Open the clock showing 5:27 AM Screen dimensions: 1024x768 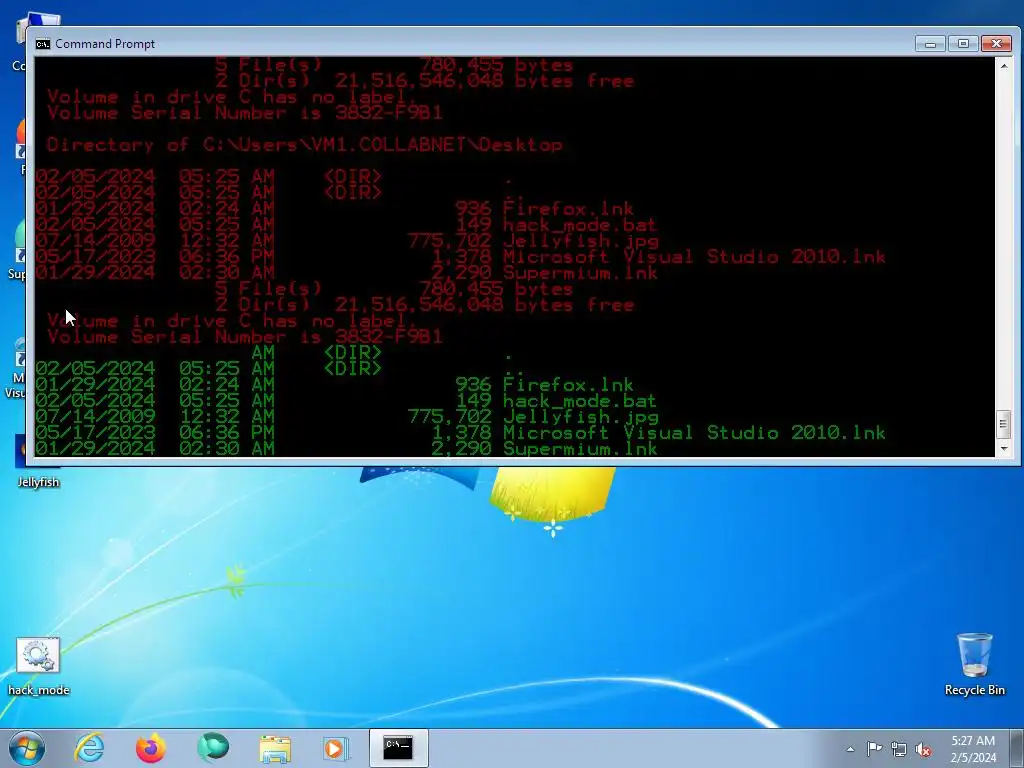[x=973, y=749]
